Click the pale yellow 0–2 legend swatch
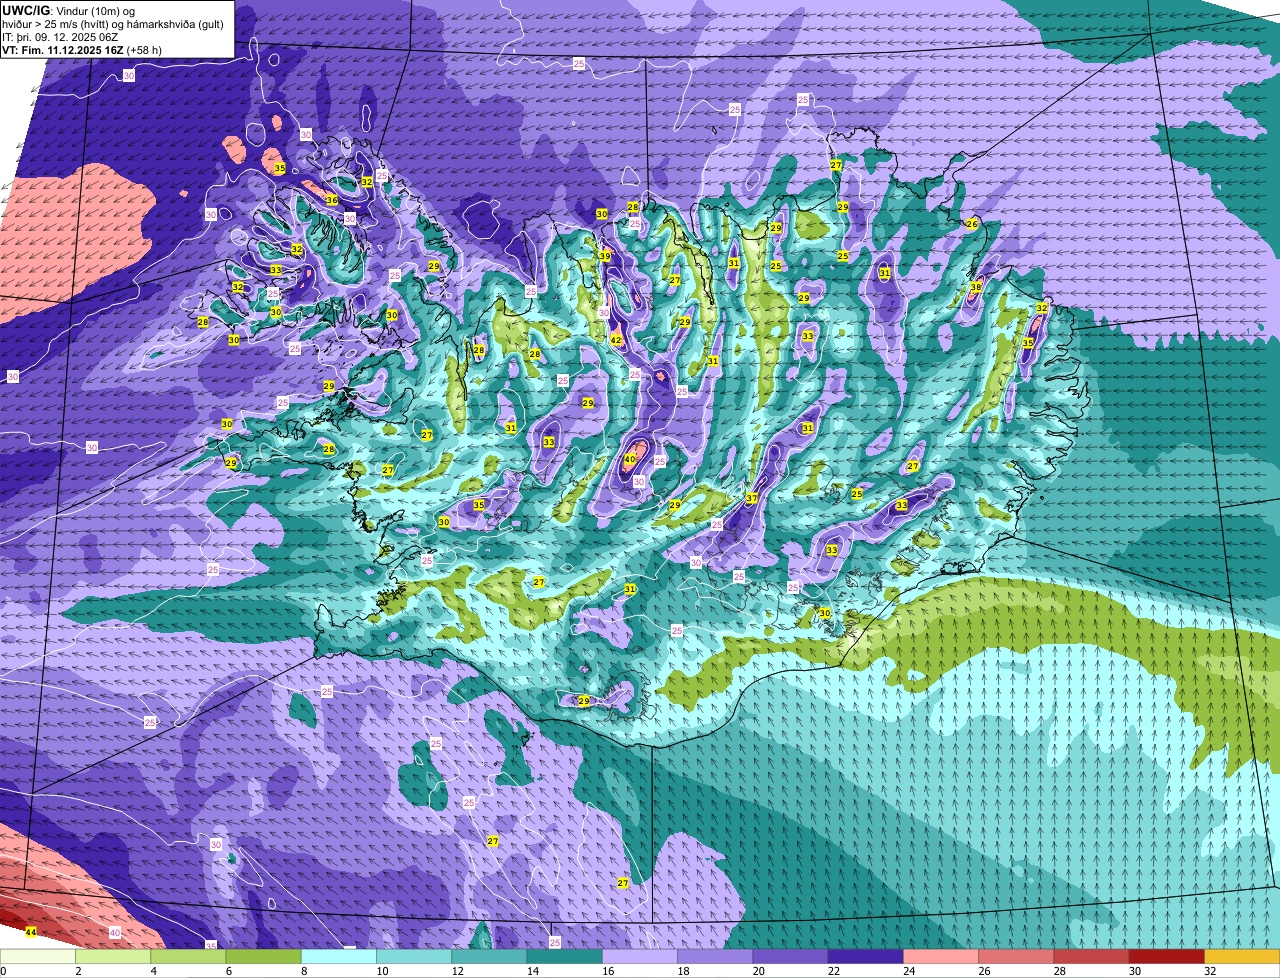The height and width of the screenshot is (978, 1280). (x=38, y=957)
